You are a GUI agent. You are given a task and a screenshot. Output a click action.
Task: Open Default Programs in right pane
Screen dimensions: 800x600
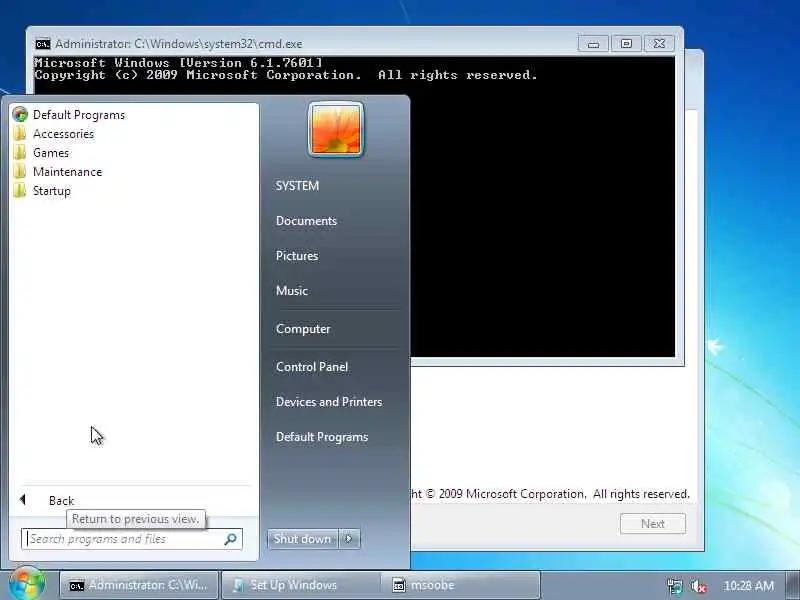tap(322, 437)
